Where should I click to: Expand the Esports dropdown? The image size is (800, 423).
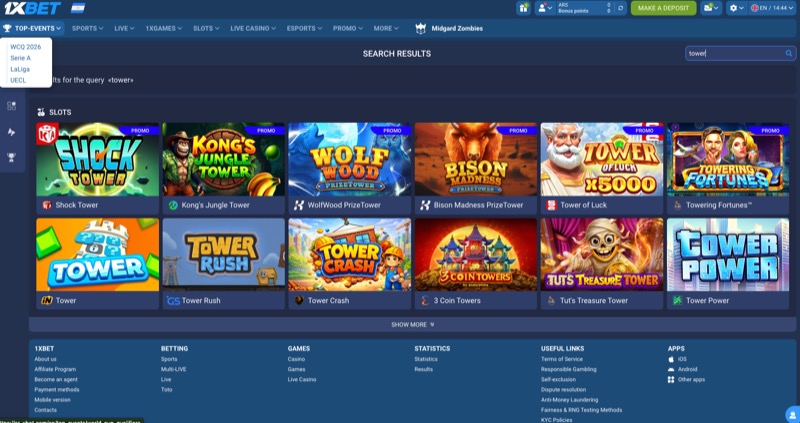[x=304, y=29]
